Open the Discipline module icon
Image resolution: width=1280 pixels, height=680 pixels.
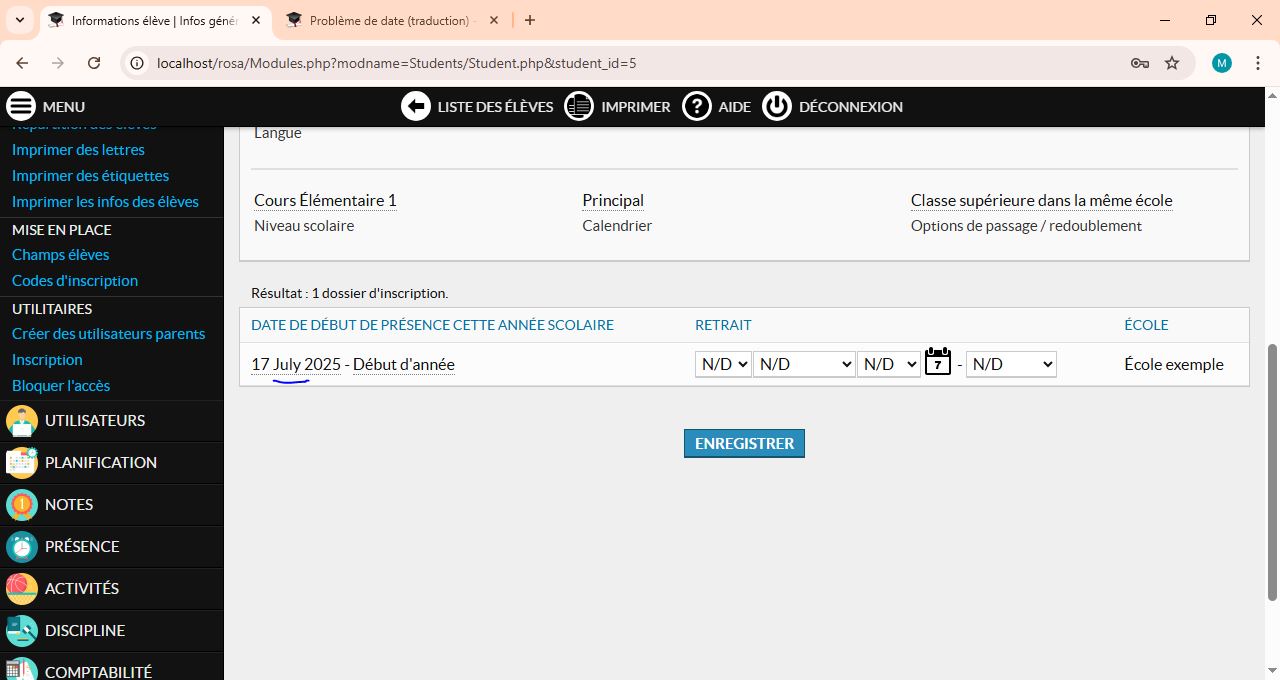(x=22, y=631)
